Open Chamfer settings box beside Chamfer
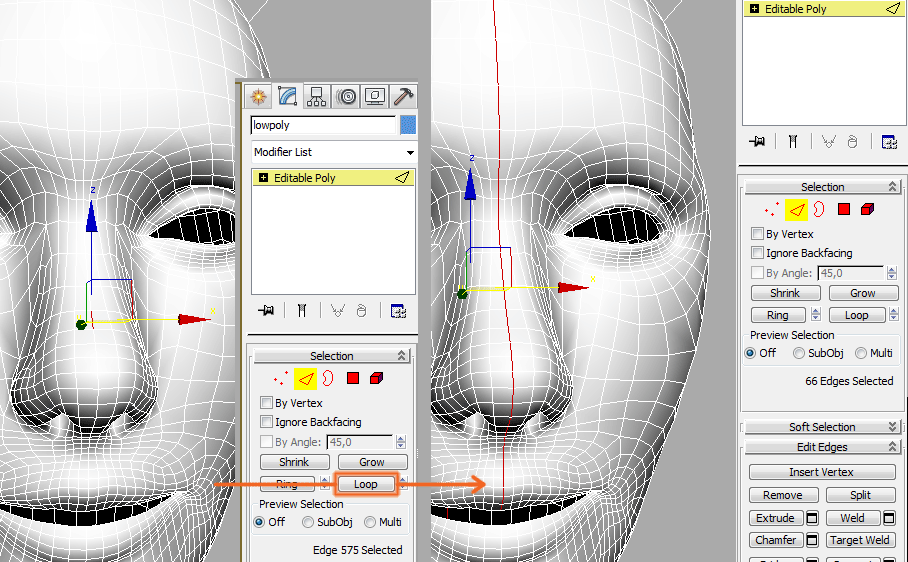The width and height of the screenshot is (908, 562). tap(812, 540)
